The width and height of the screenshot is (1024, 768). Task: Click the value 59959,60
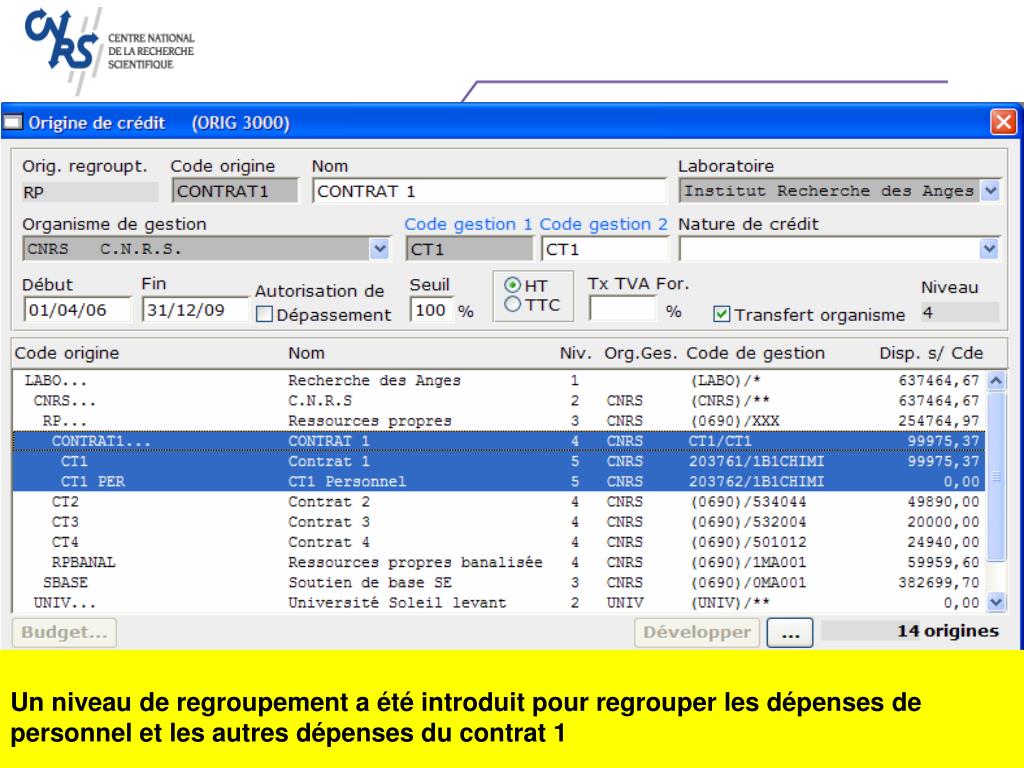coord(943,562)
